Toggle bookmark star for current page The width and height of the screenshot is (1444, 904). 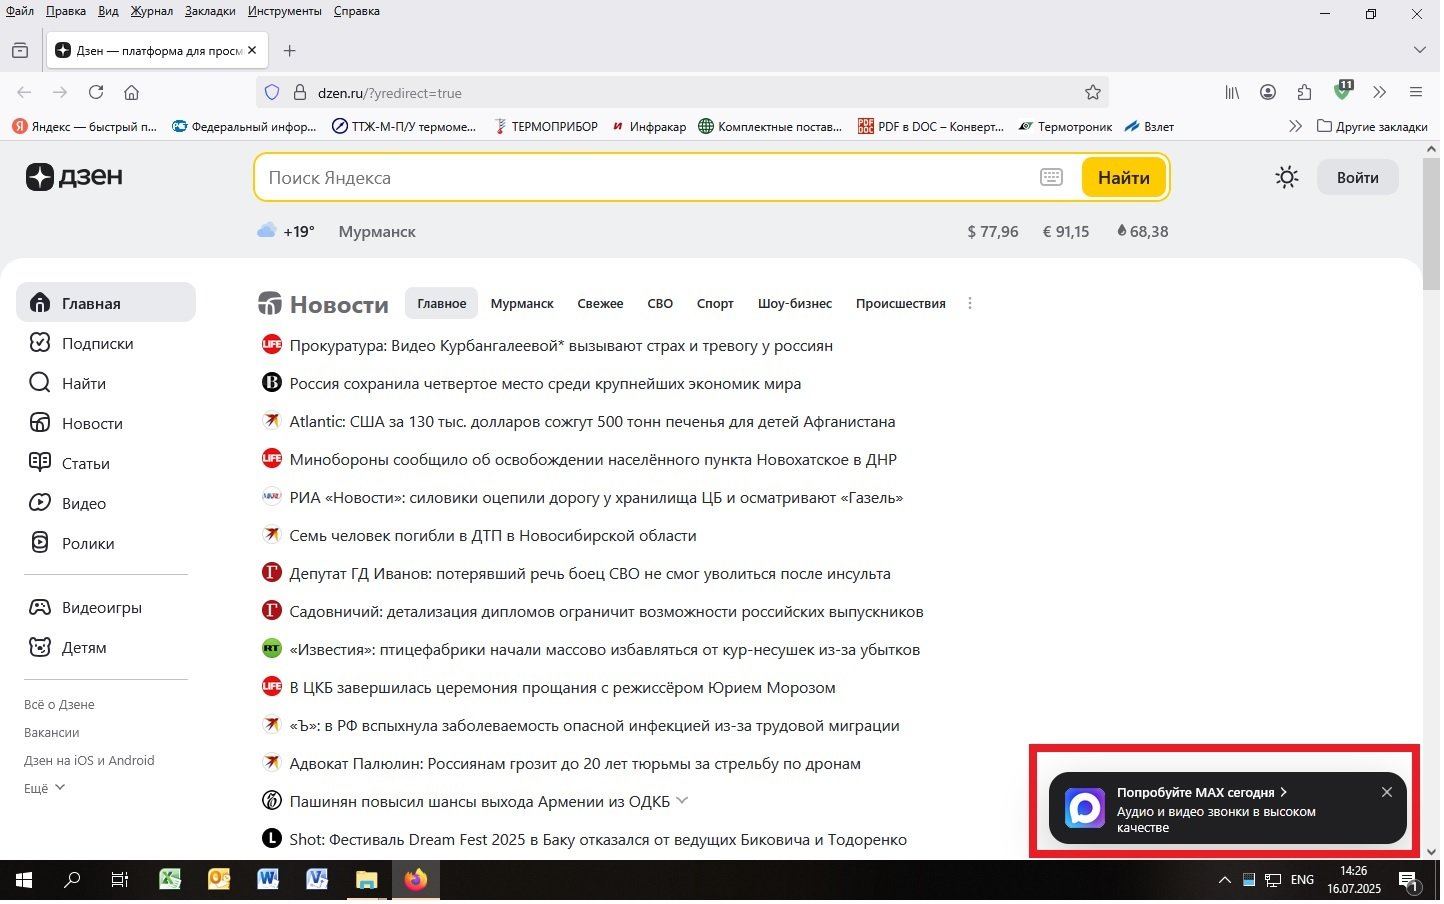pos(1092,92)
